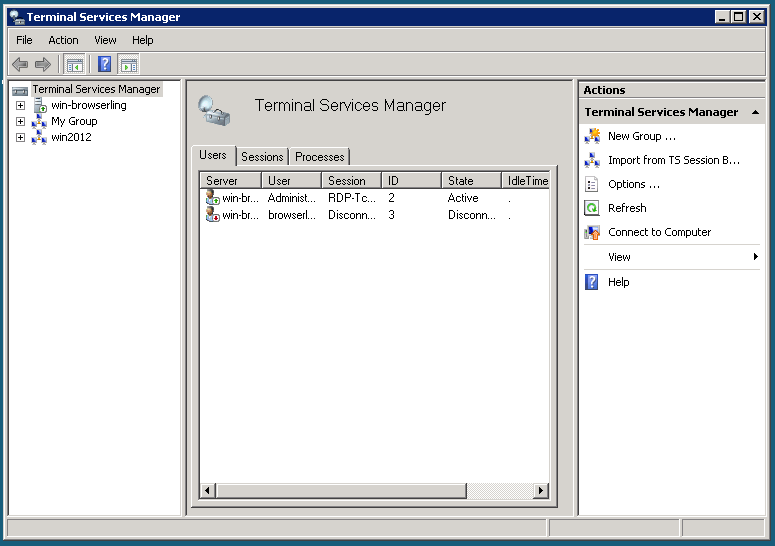The image size is (775, 546).
Task: Select win-browserling in the tree
Action: point(89,105)
